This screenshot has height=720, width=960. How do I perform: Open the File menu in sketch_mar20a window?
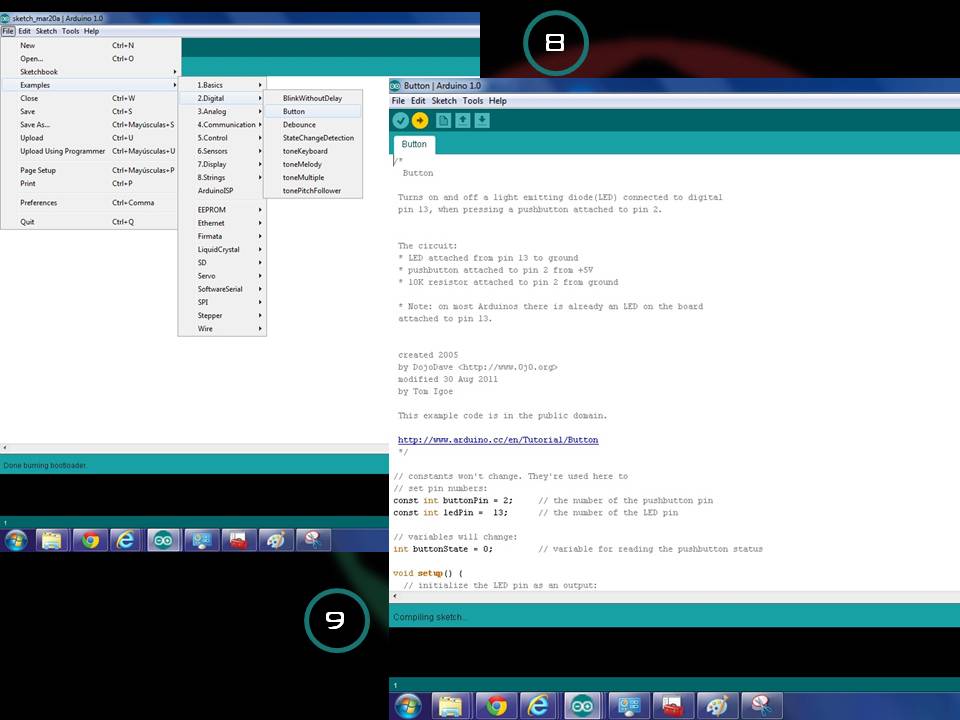pyautogui.click(x=7, y=31)
